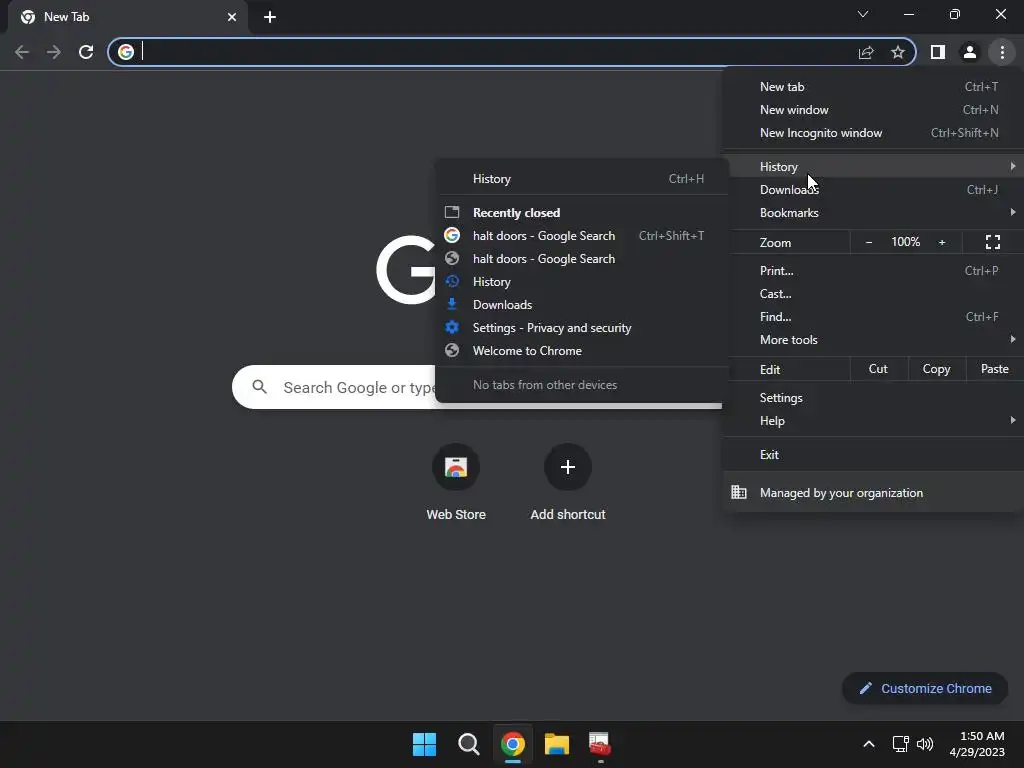The height and width of the screenshot is (768, 1024).
Task: Click the fullscreen zoom icon
Action: [x=993, y=242]
